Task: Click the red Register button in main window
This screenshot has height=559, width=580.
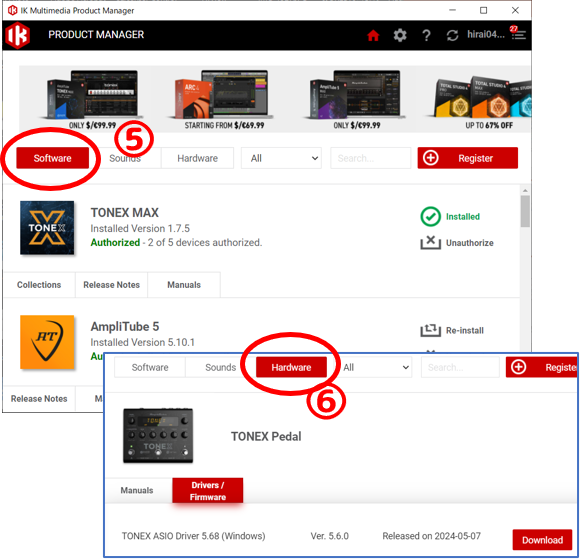Action: tap(468, 158)
